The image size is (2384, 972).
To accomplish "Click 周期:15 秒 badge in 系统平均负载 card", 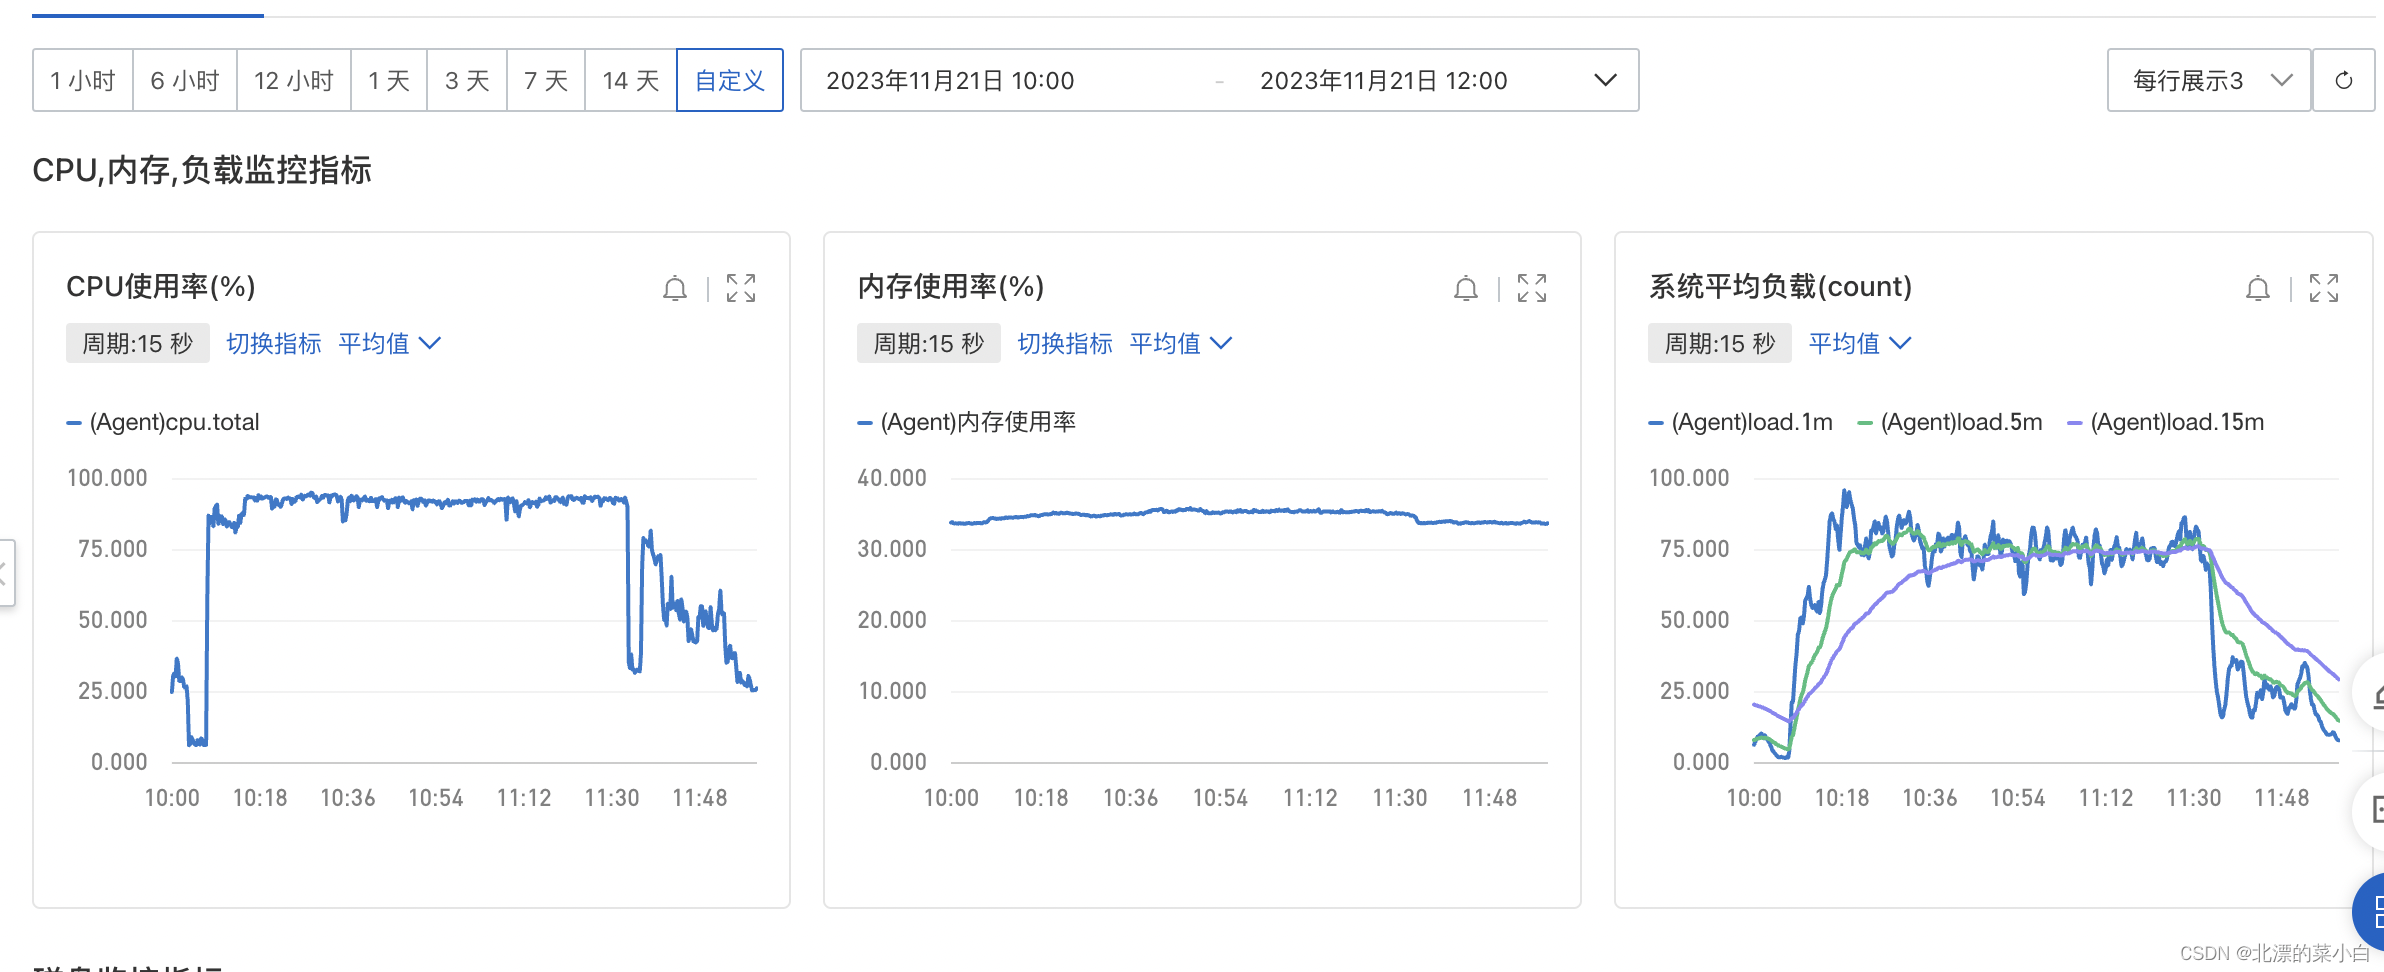I will coord(1720,343).
